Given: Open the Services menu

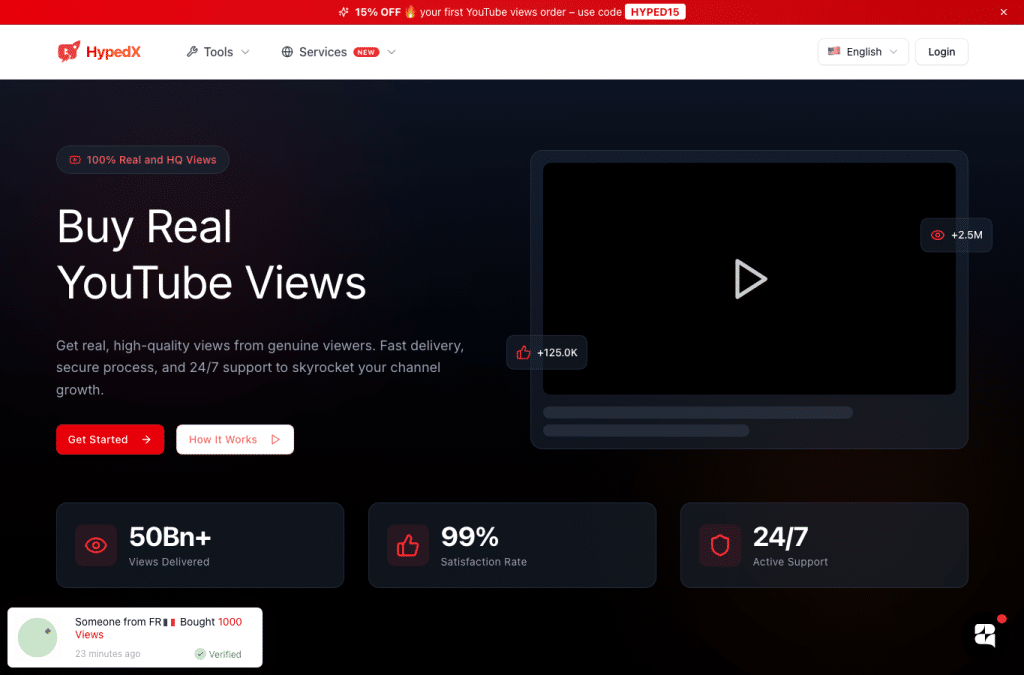Looking at the screenshot, I should point(338,52).
